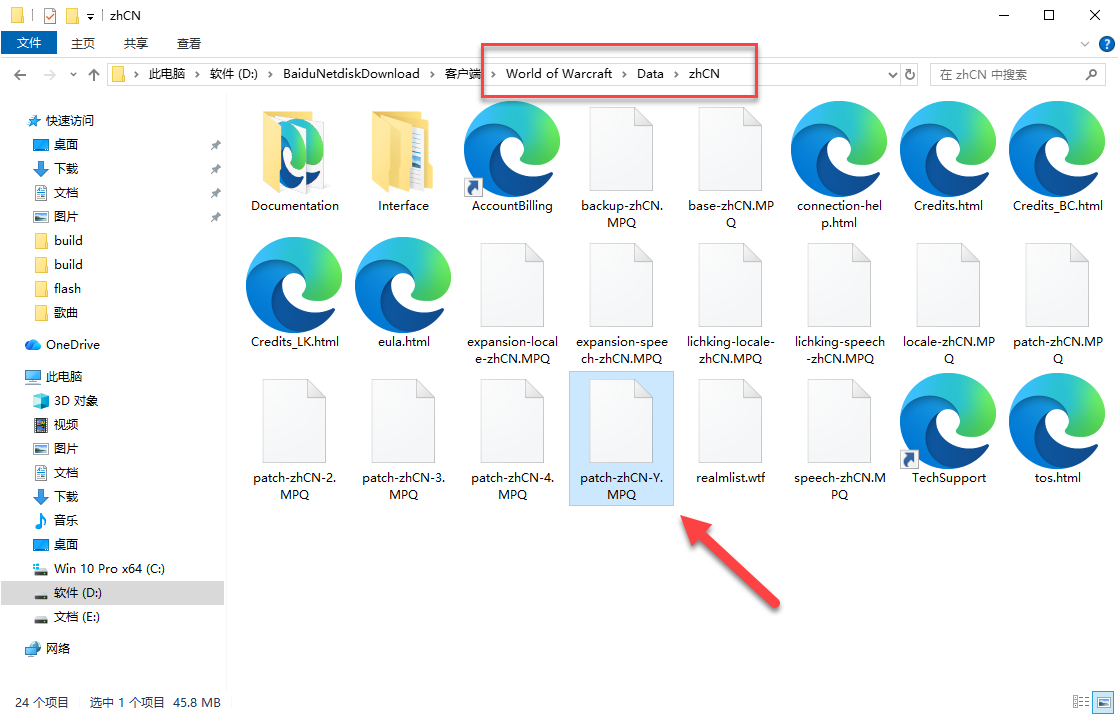The width and height of the screenshot is (1119, 715).
Task: Refresh the current folder view
Action: pyautogui.click(x=910, y=74)
